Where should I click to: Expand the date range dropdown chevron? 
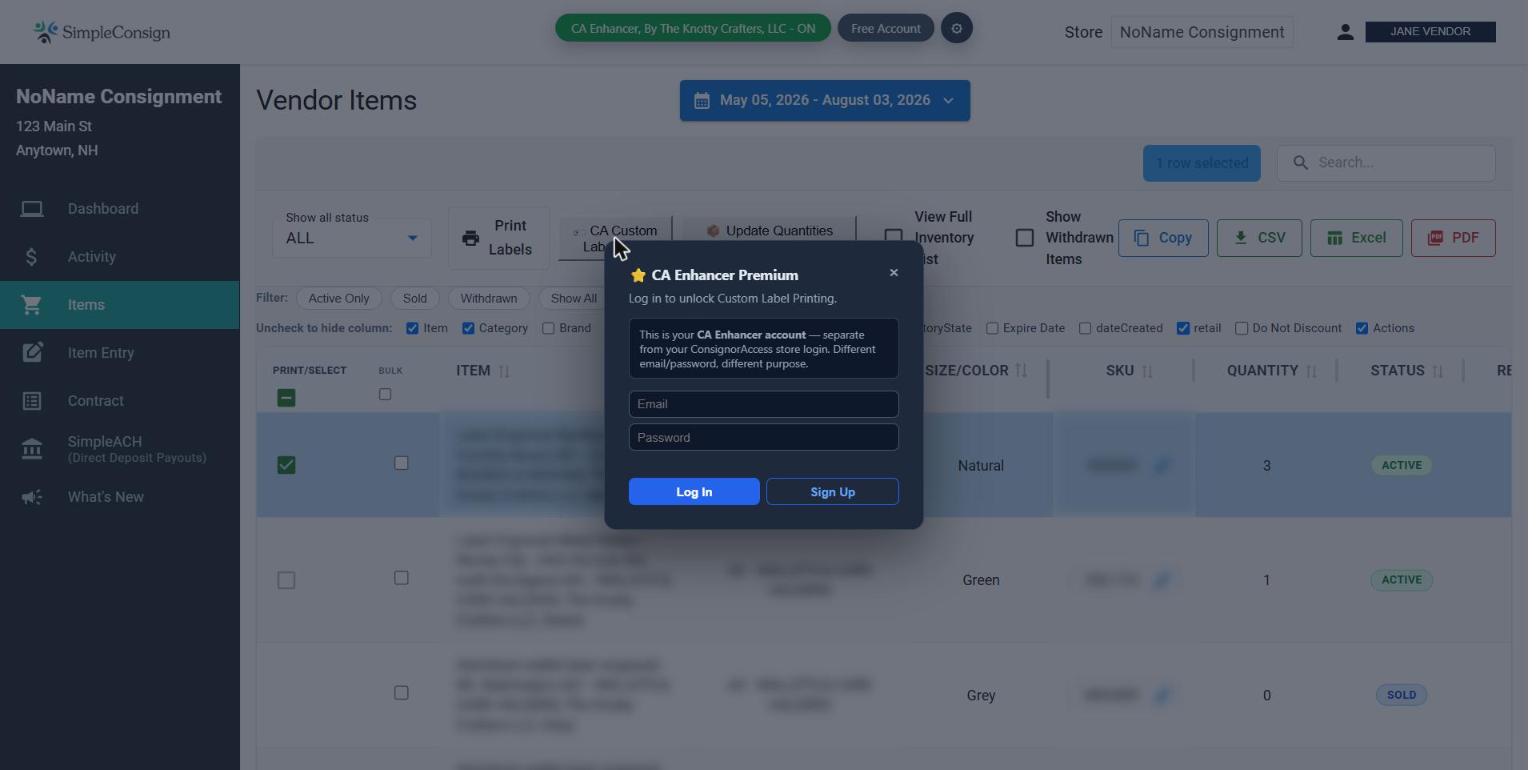[x=948, y=101]
